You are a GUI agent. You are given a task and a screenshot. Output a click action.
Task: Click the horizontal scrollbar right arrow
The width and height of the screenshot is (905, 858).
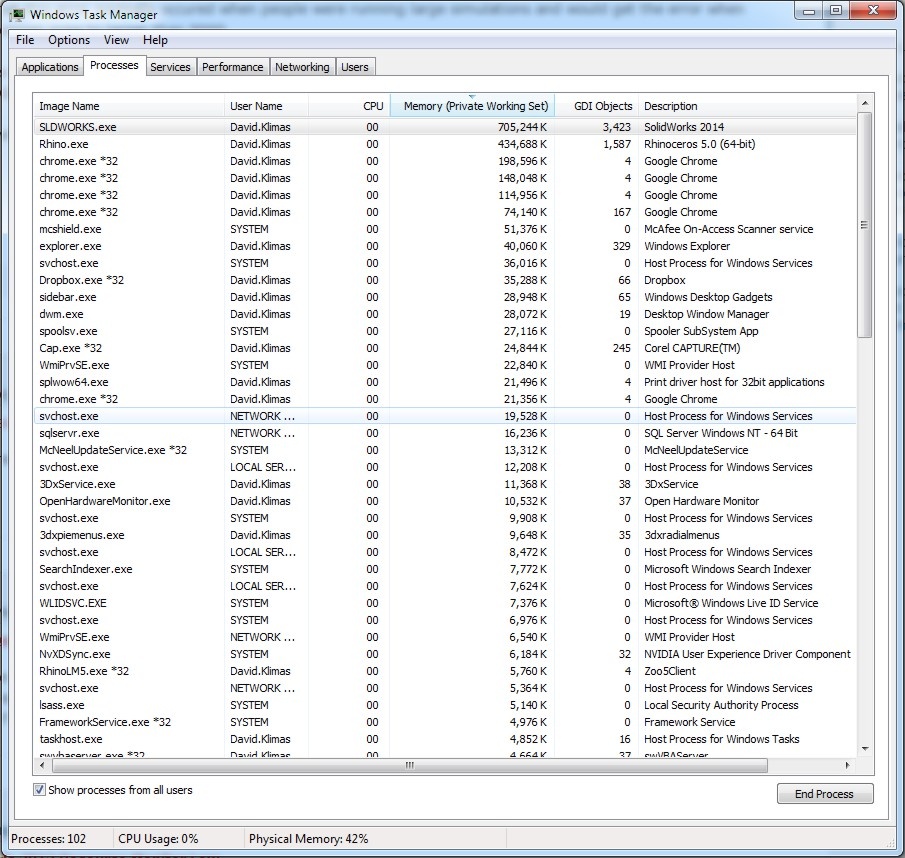tap(847, 766)
